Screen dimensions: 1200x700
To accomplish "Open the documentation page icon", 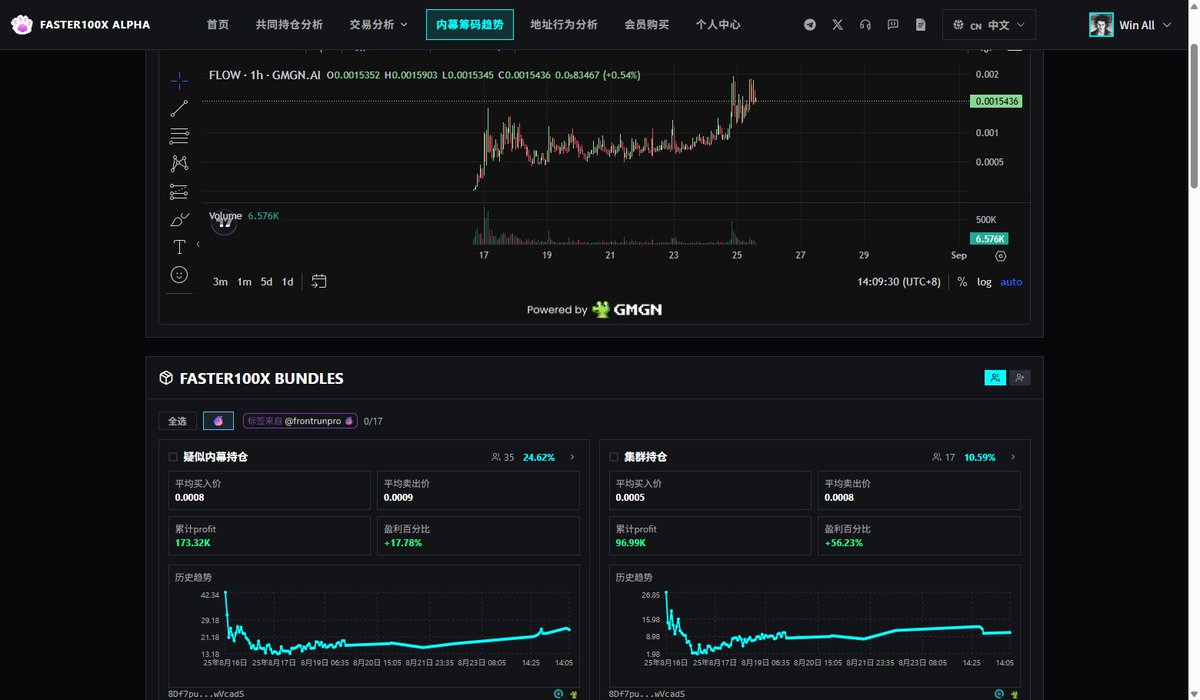I will tap(921, 24).
